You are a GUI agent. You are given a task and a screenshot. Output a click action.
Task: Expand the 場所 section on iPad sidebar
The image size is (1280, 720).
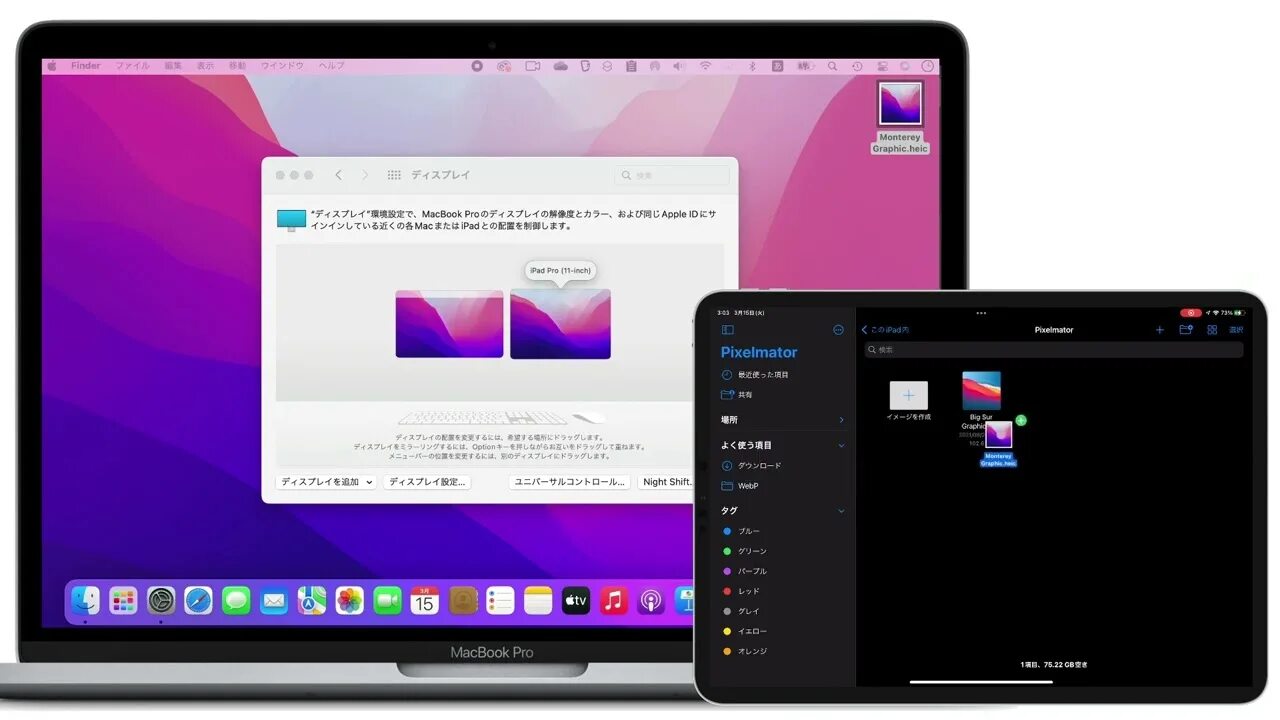(841, 420)
